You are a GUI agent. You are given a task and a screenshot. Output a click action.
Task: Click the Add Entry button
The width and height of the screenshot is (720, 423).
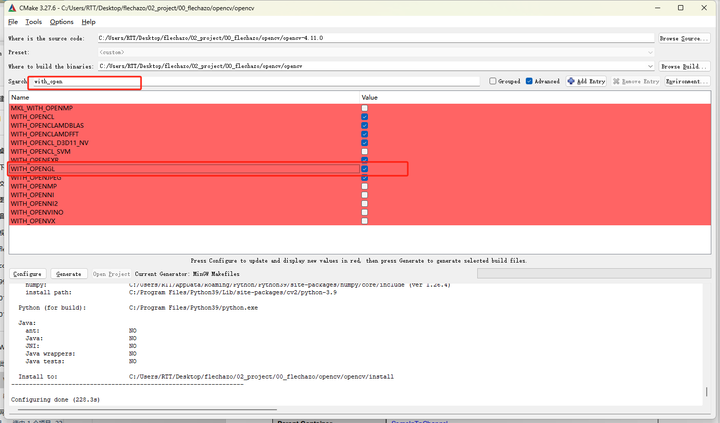pyautogui.click(x=586, y=81)
